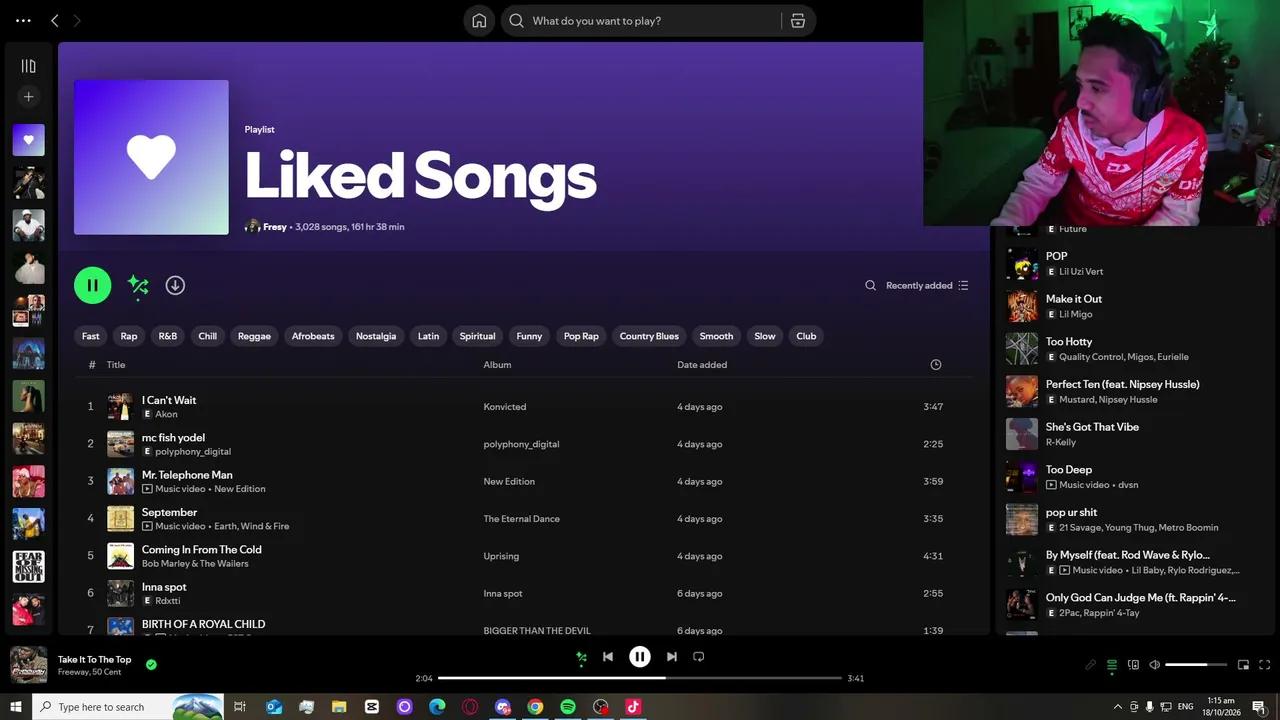Open the three-dots app menu
Viewport: 1280px width, 720px height.
(23, 21)
